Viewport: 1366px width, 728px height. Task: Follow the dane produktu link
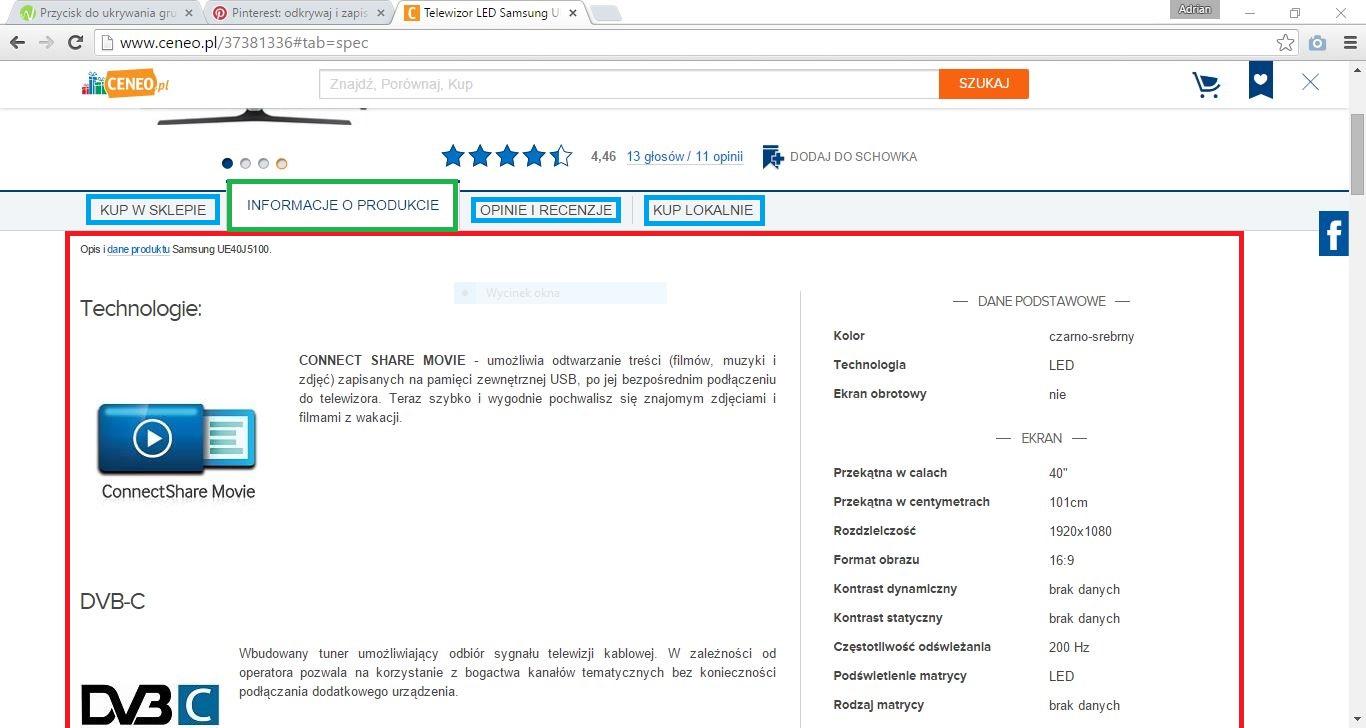(x=138, y=249)
